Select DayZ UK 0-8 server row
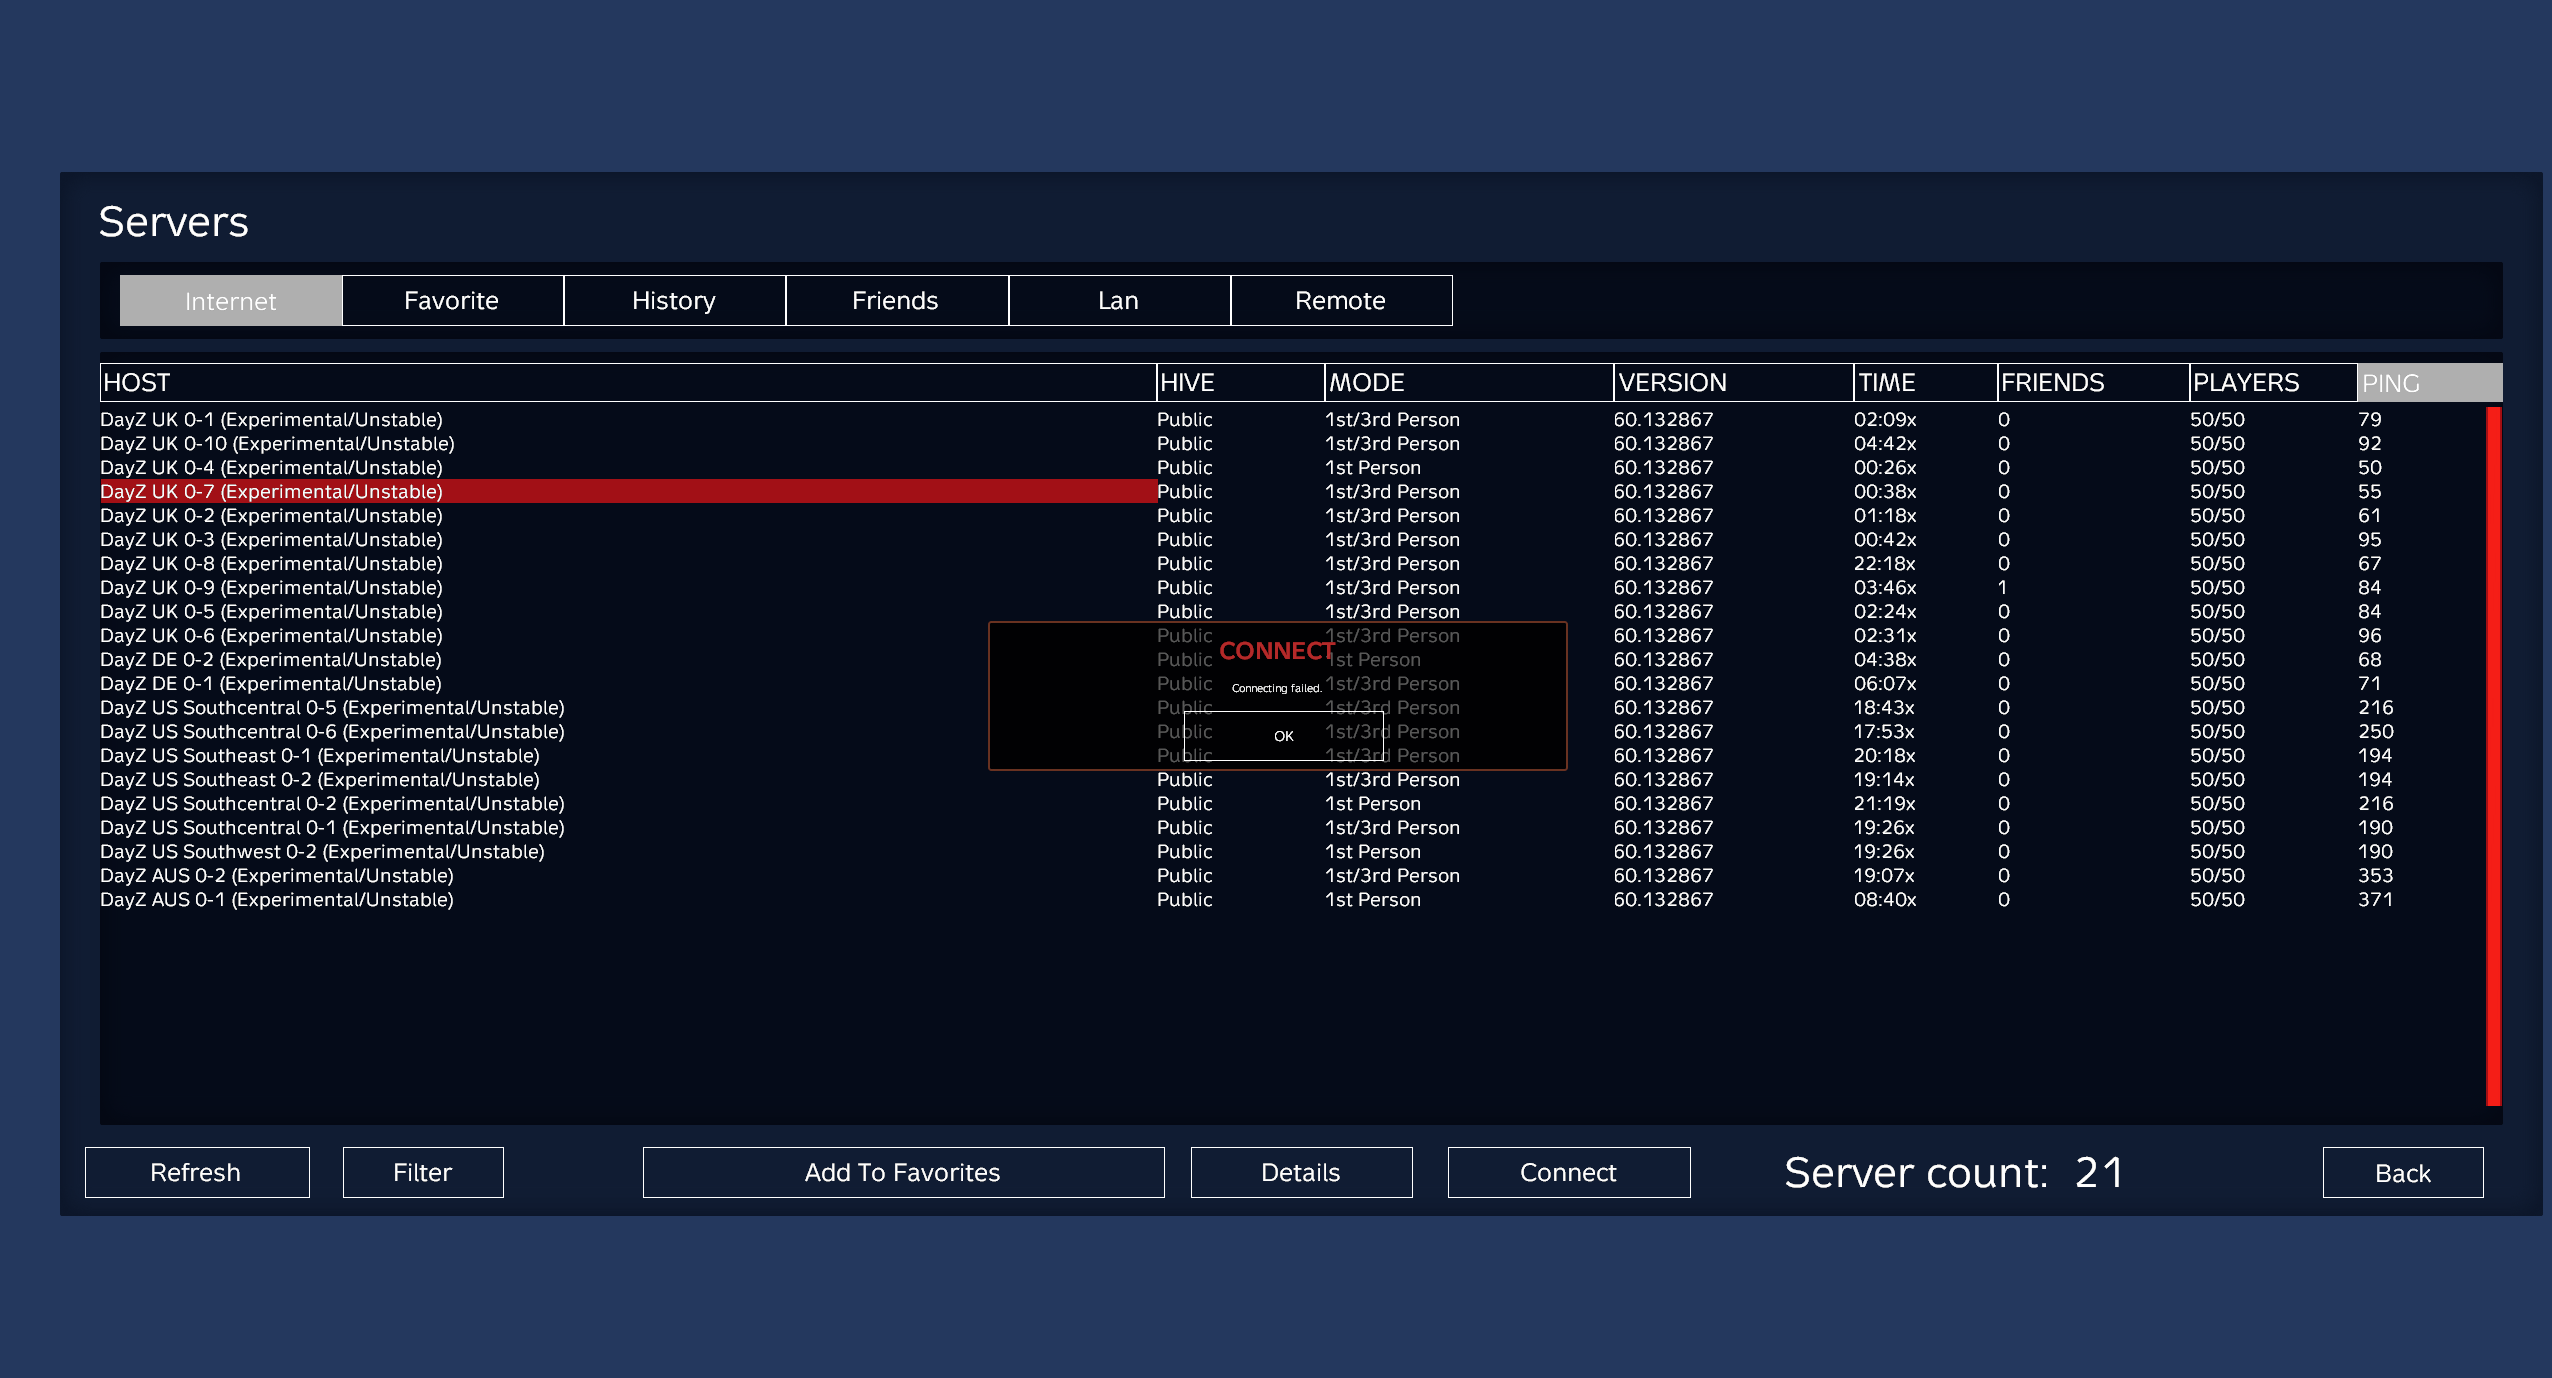The image size is (2552, 1378). pyautogui.click(x=1290, y=564)
